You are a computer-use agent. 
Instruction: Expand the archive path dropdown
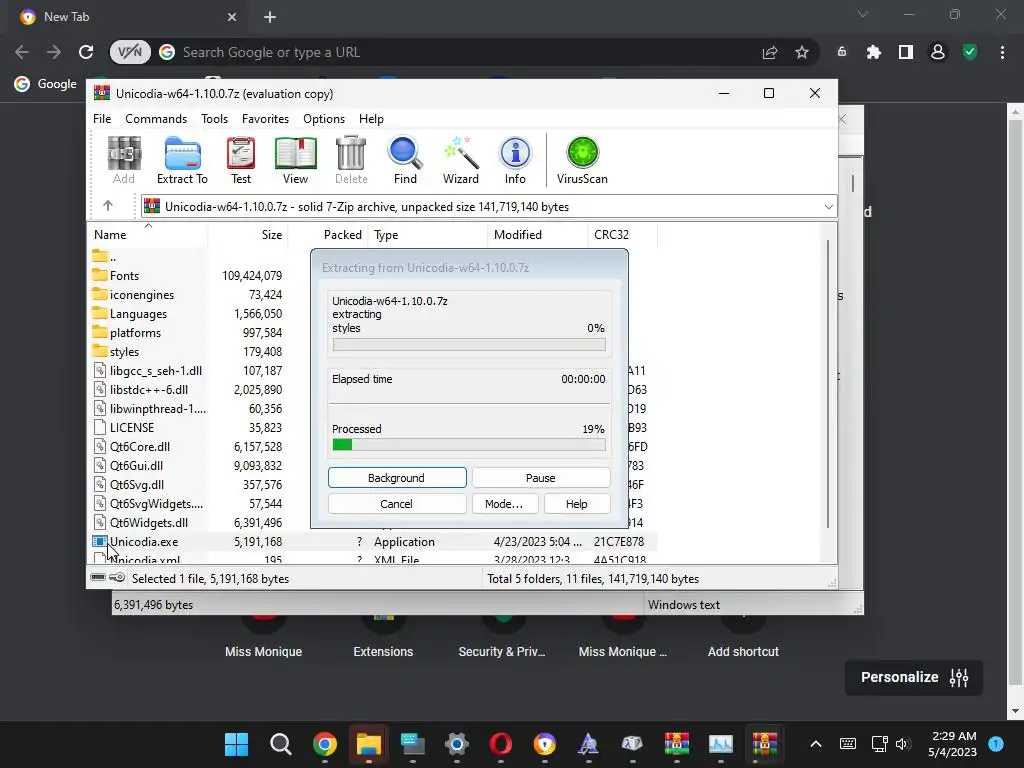pyautogui.click(x=828, y=206)
